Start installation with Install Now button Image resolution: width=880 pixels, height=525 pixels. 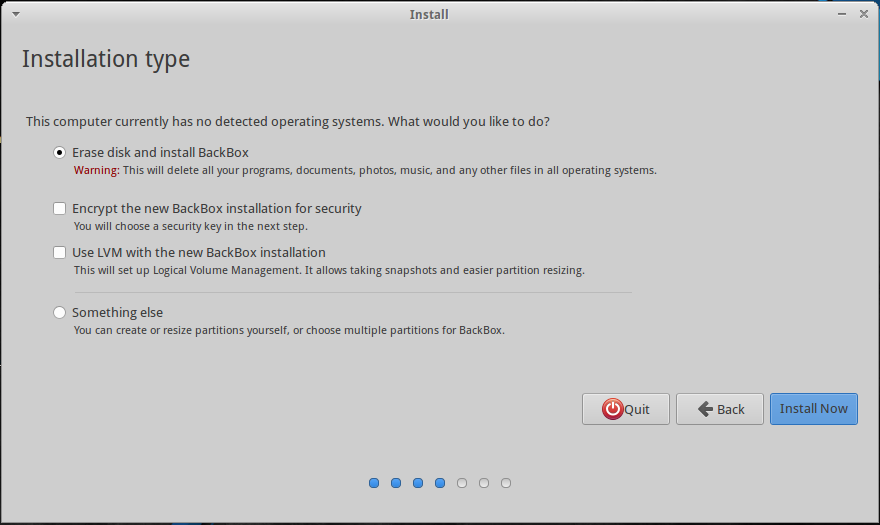(813, 409)
